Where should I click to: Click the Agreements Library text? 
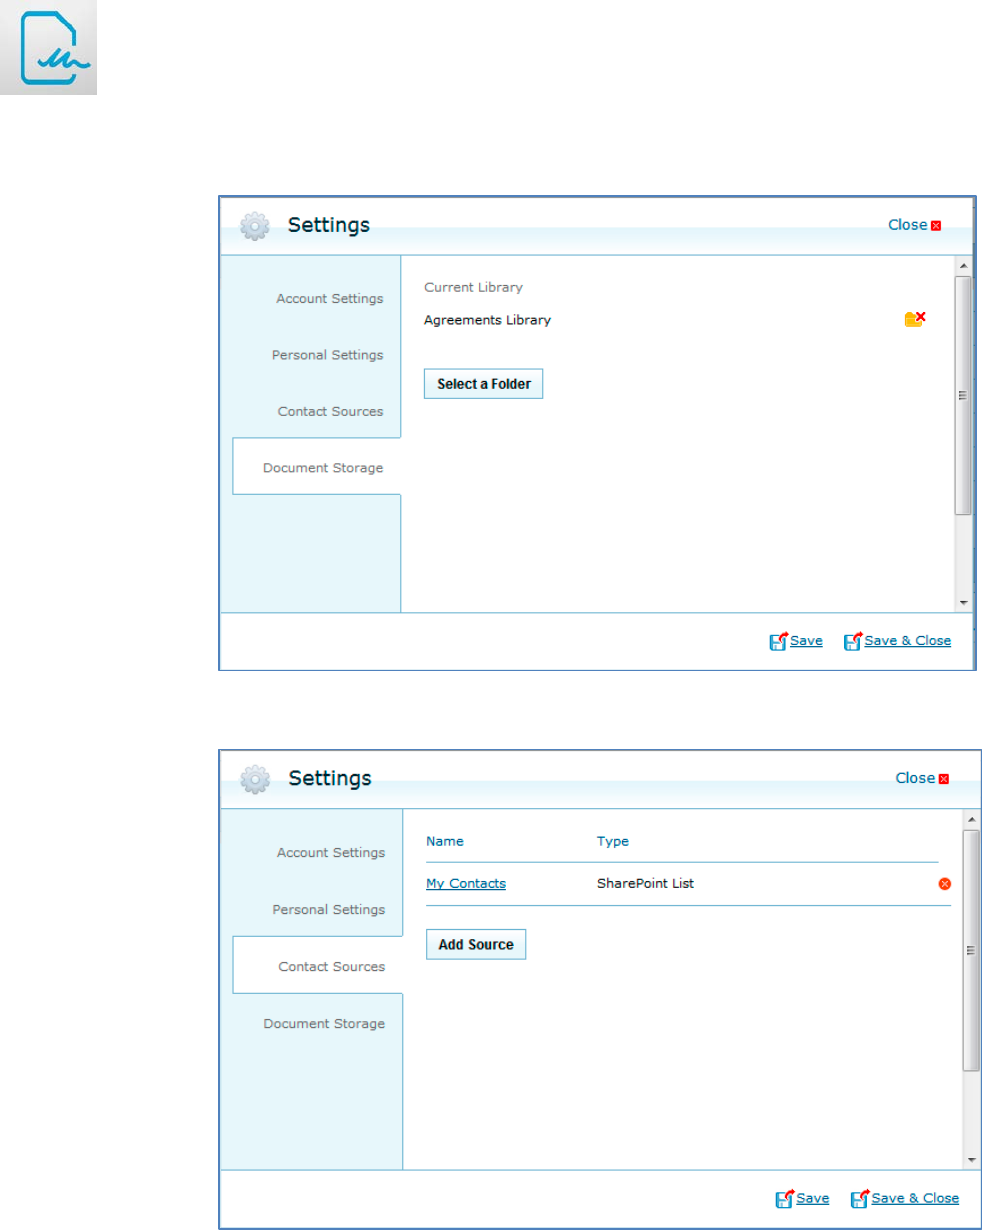click(487, 321)
